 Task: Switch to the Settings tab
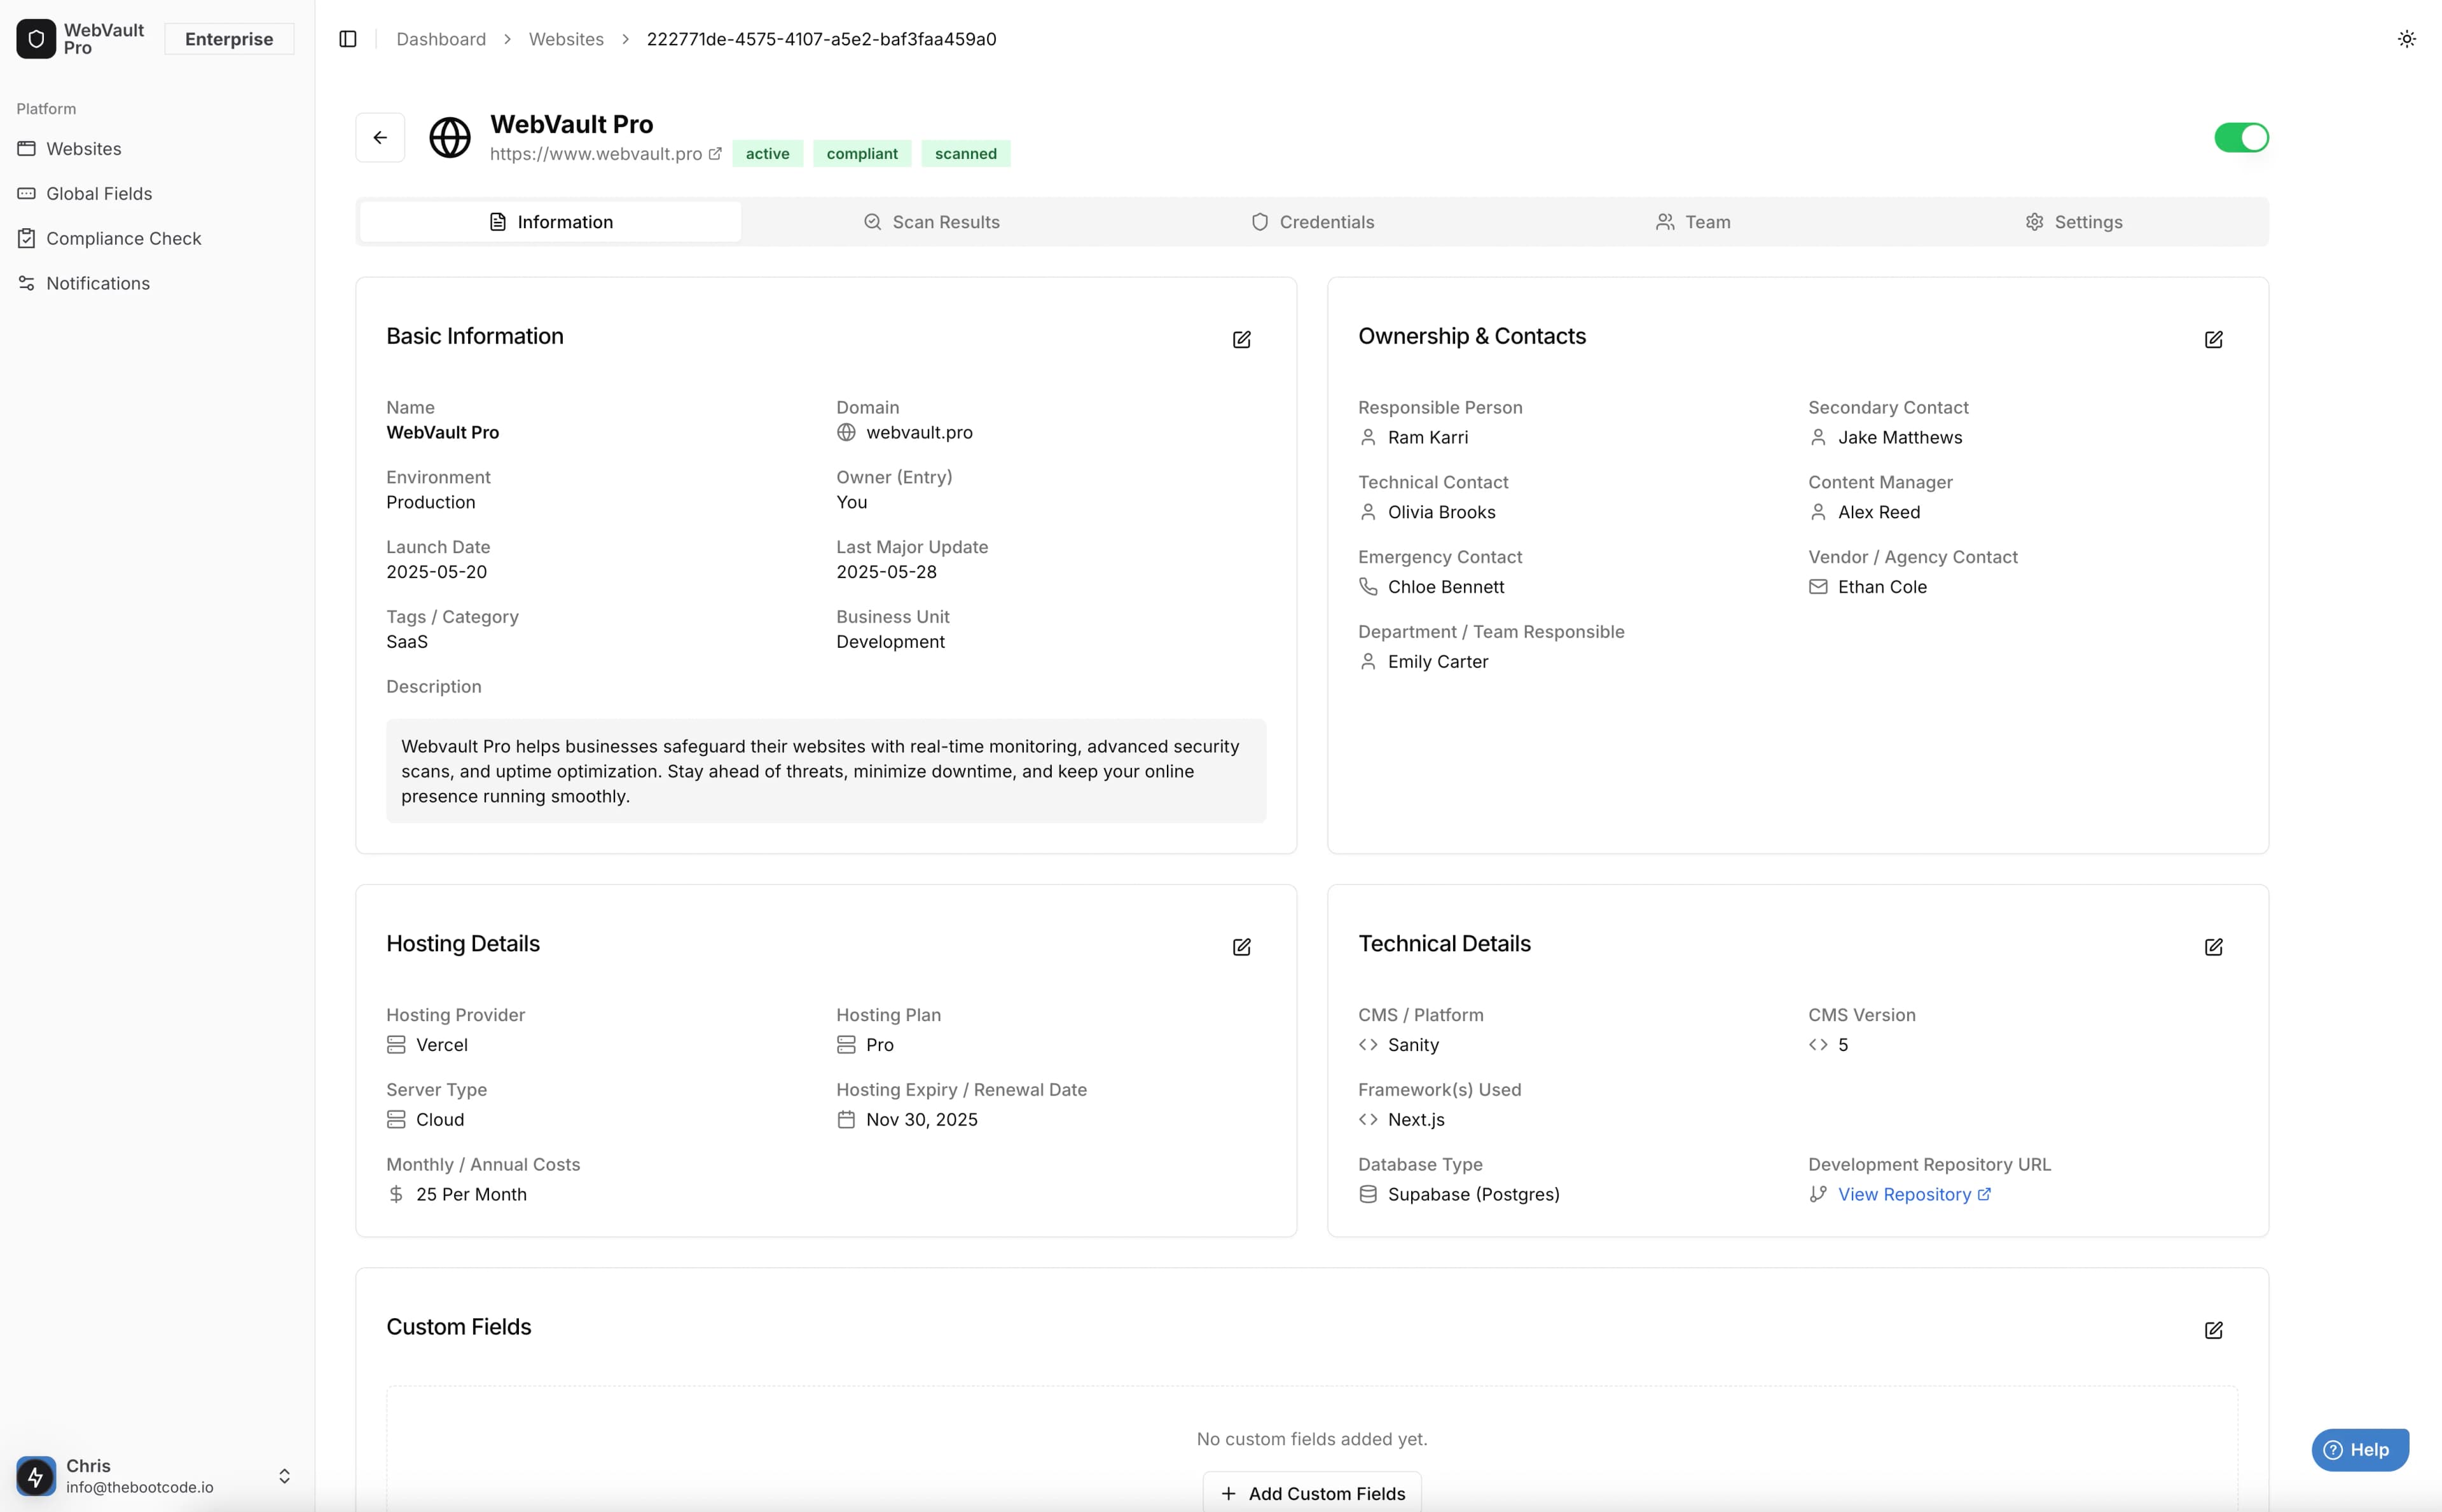click(x=2073, y=222)
